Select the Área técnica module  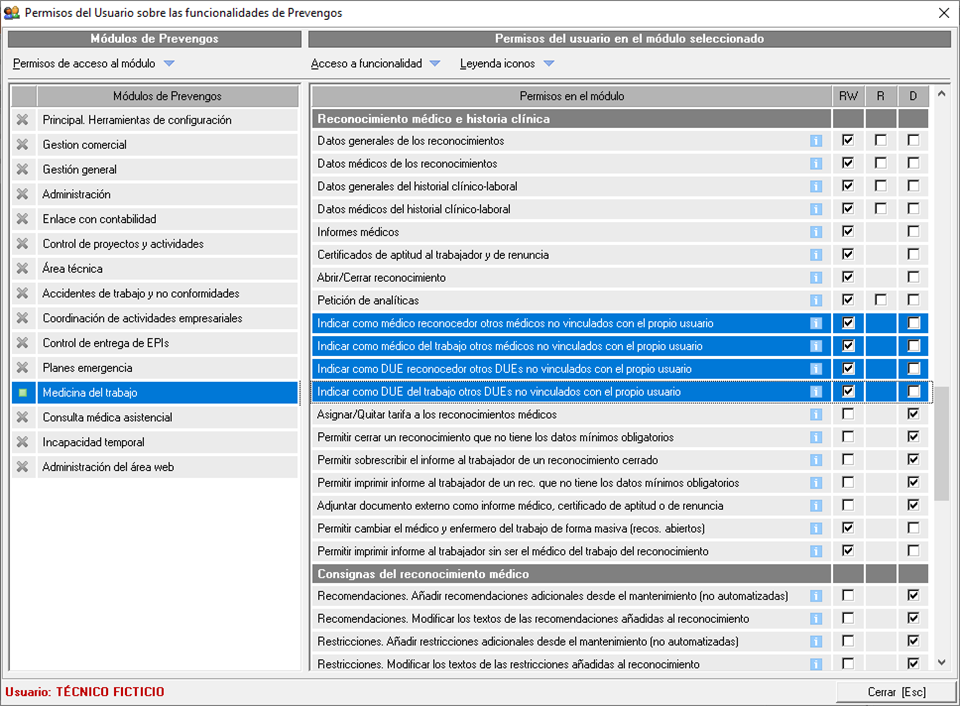point(72,269)
